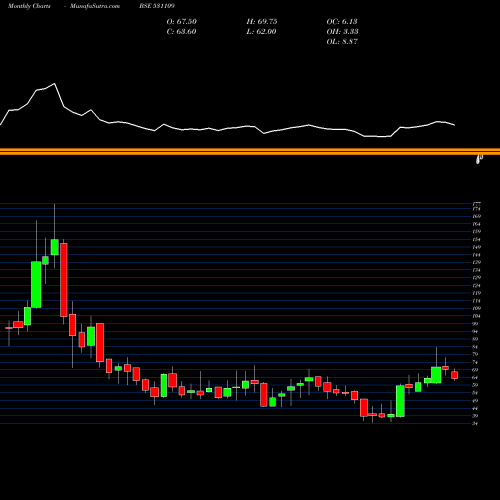Click the 154 price axis label

(x=476, y=239)
